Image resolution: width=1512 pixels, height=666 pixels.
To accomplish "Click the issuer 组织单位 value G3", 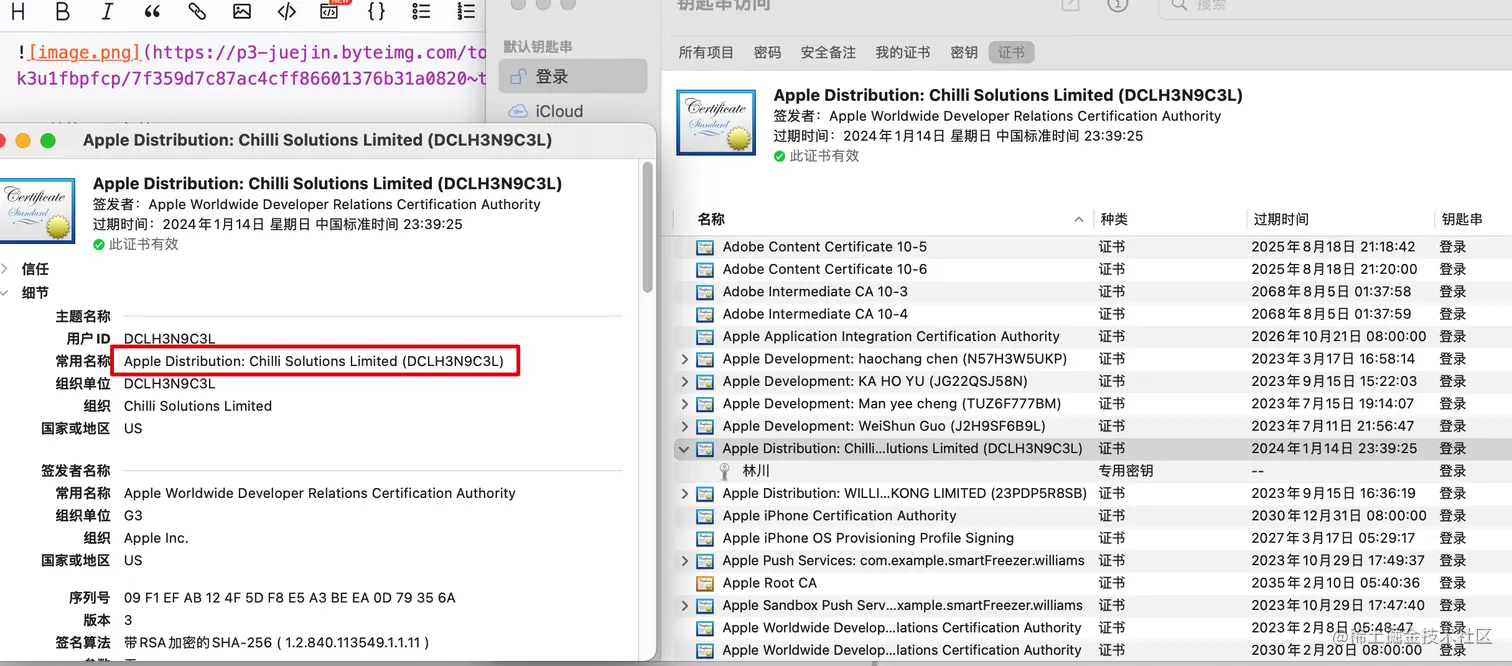I will click(133, 516).
